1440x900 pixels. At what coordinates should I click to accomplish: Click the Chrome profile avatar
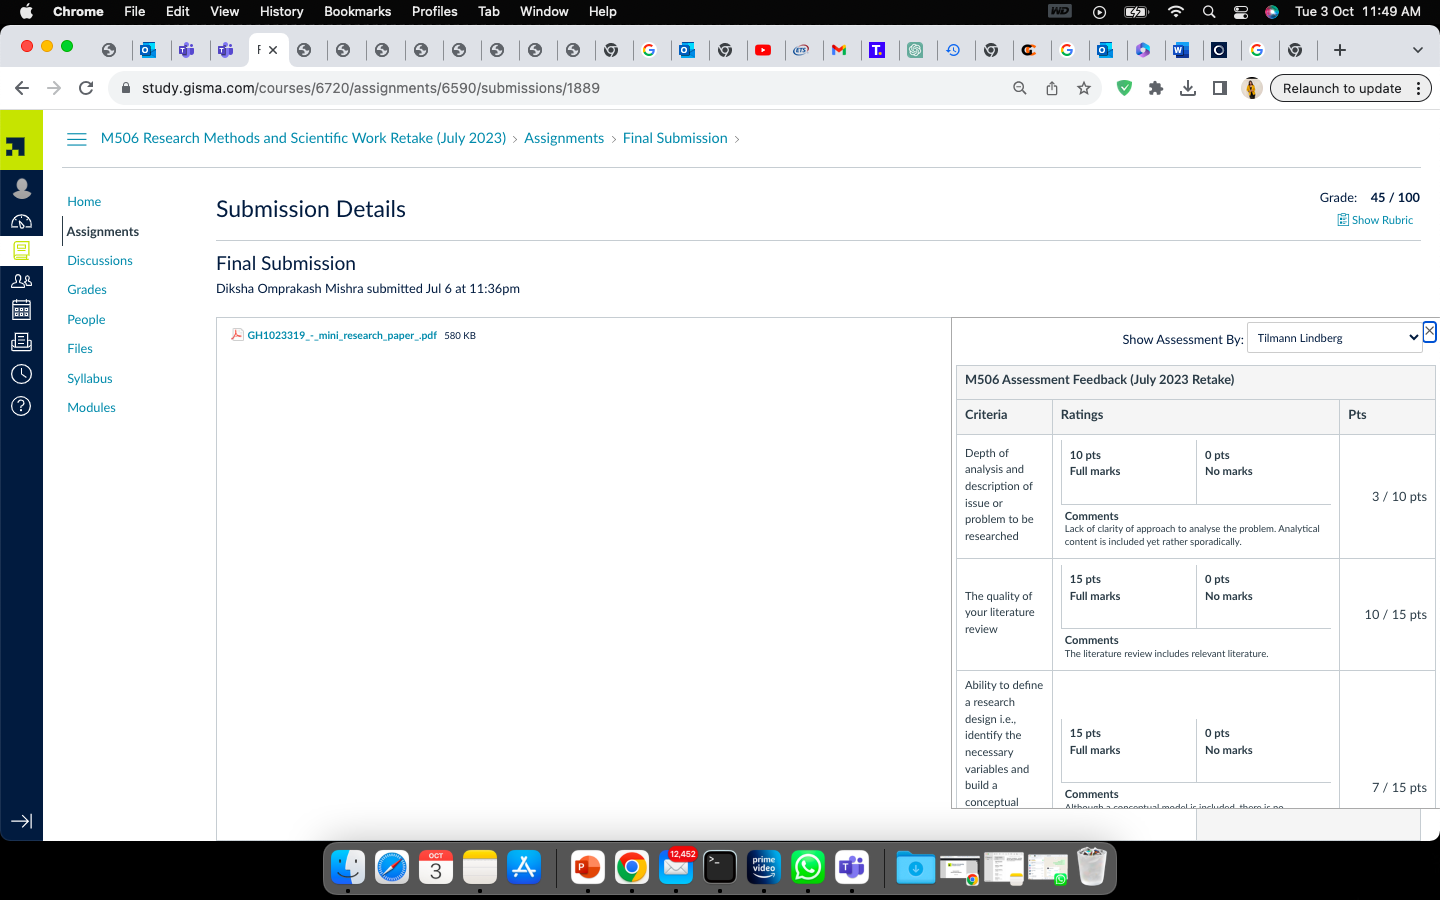(1252, 88)
